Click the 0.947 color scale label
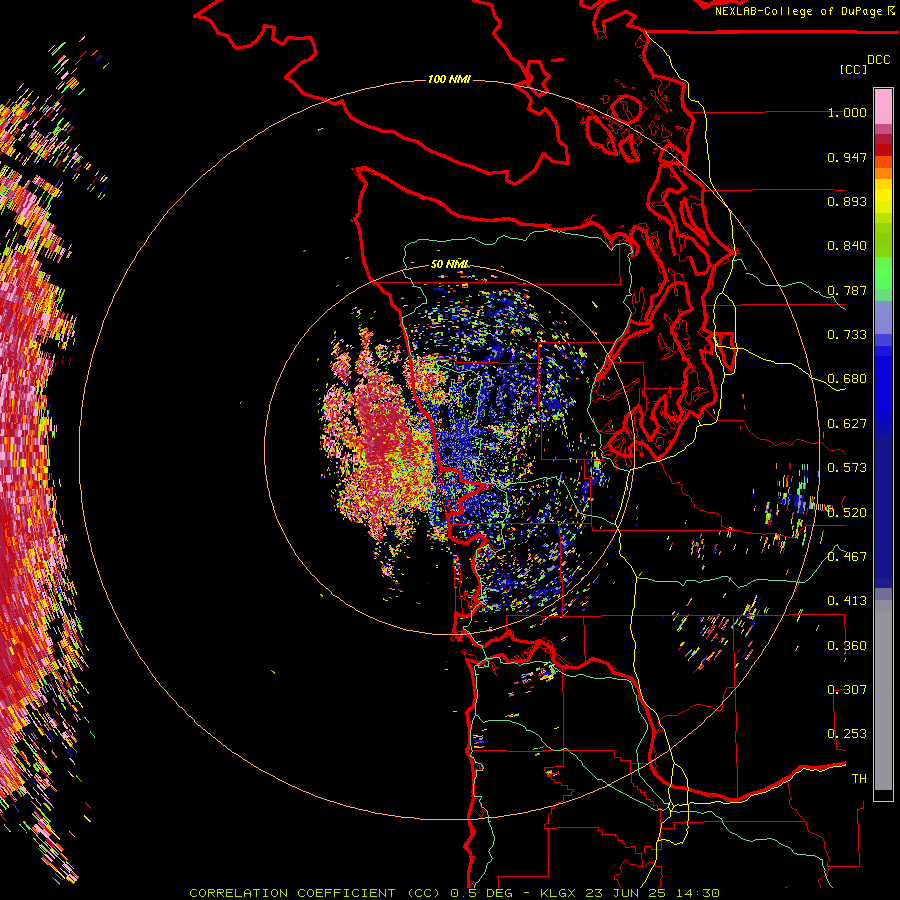 (x=847, y=157)
